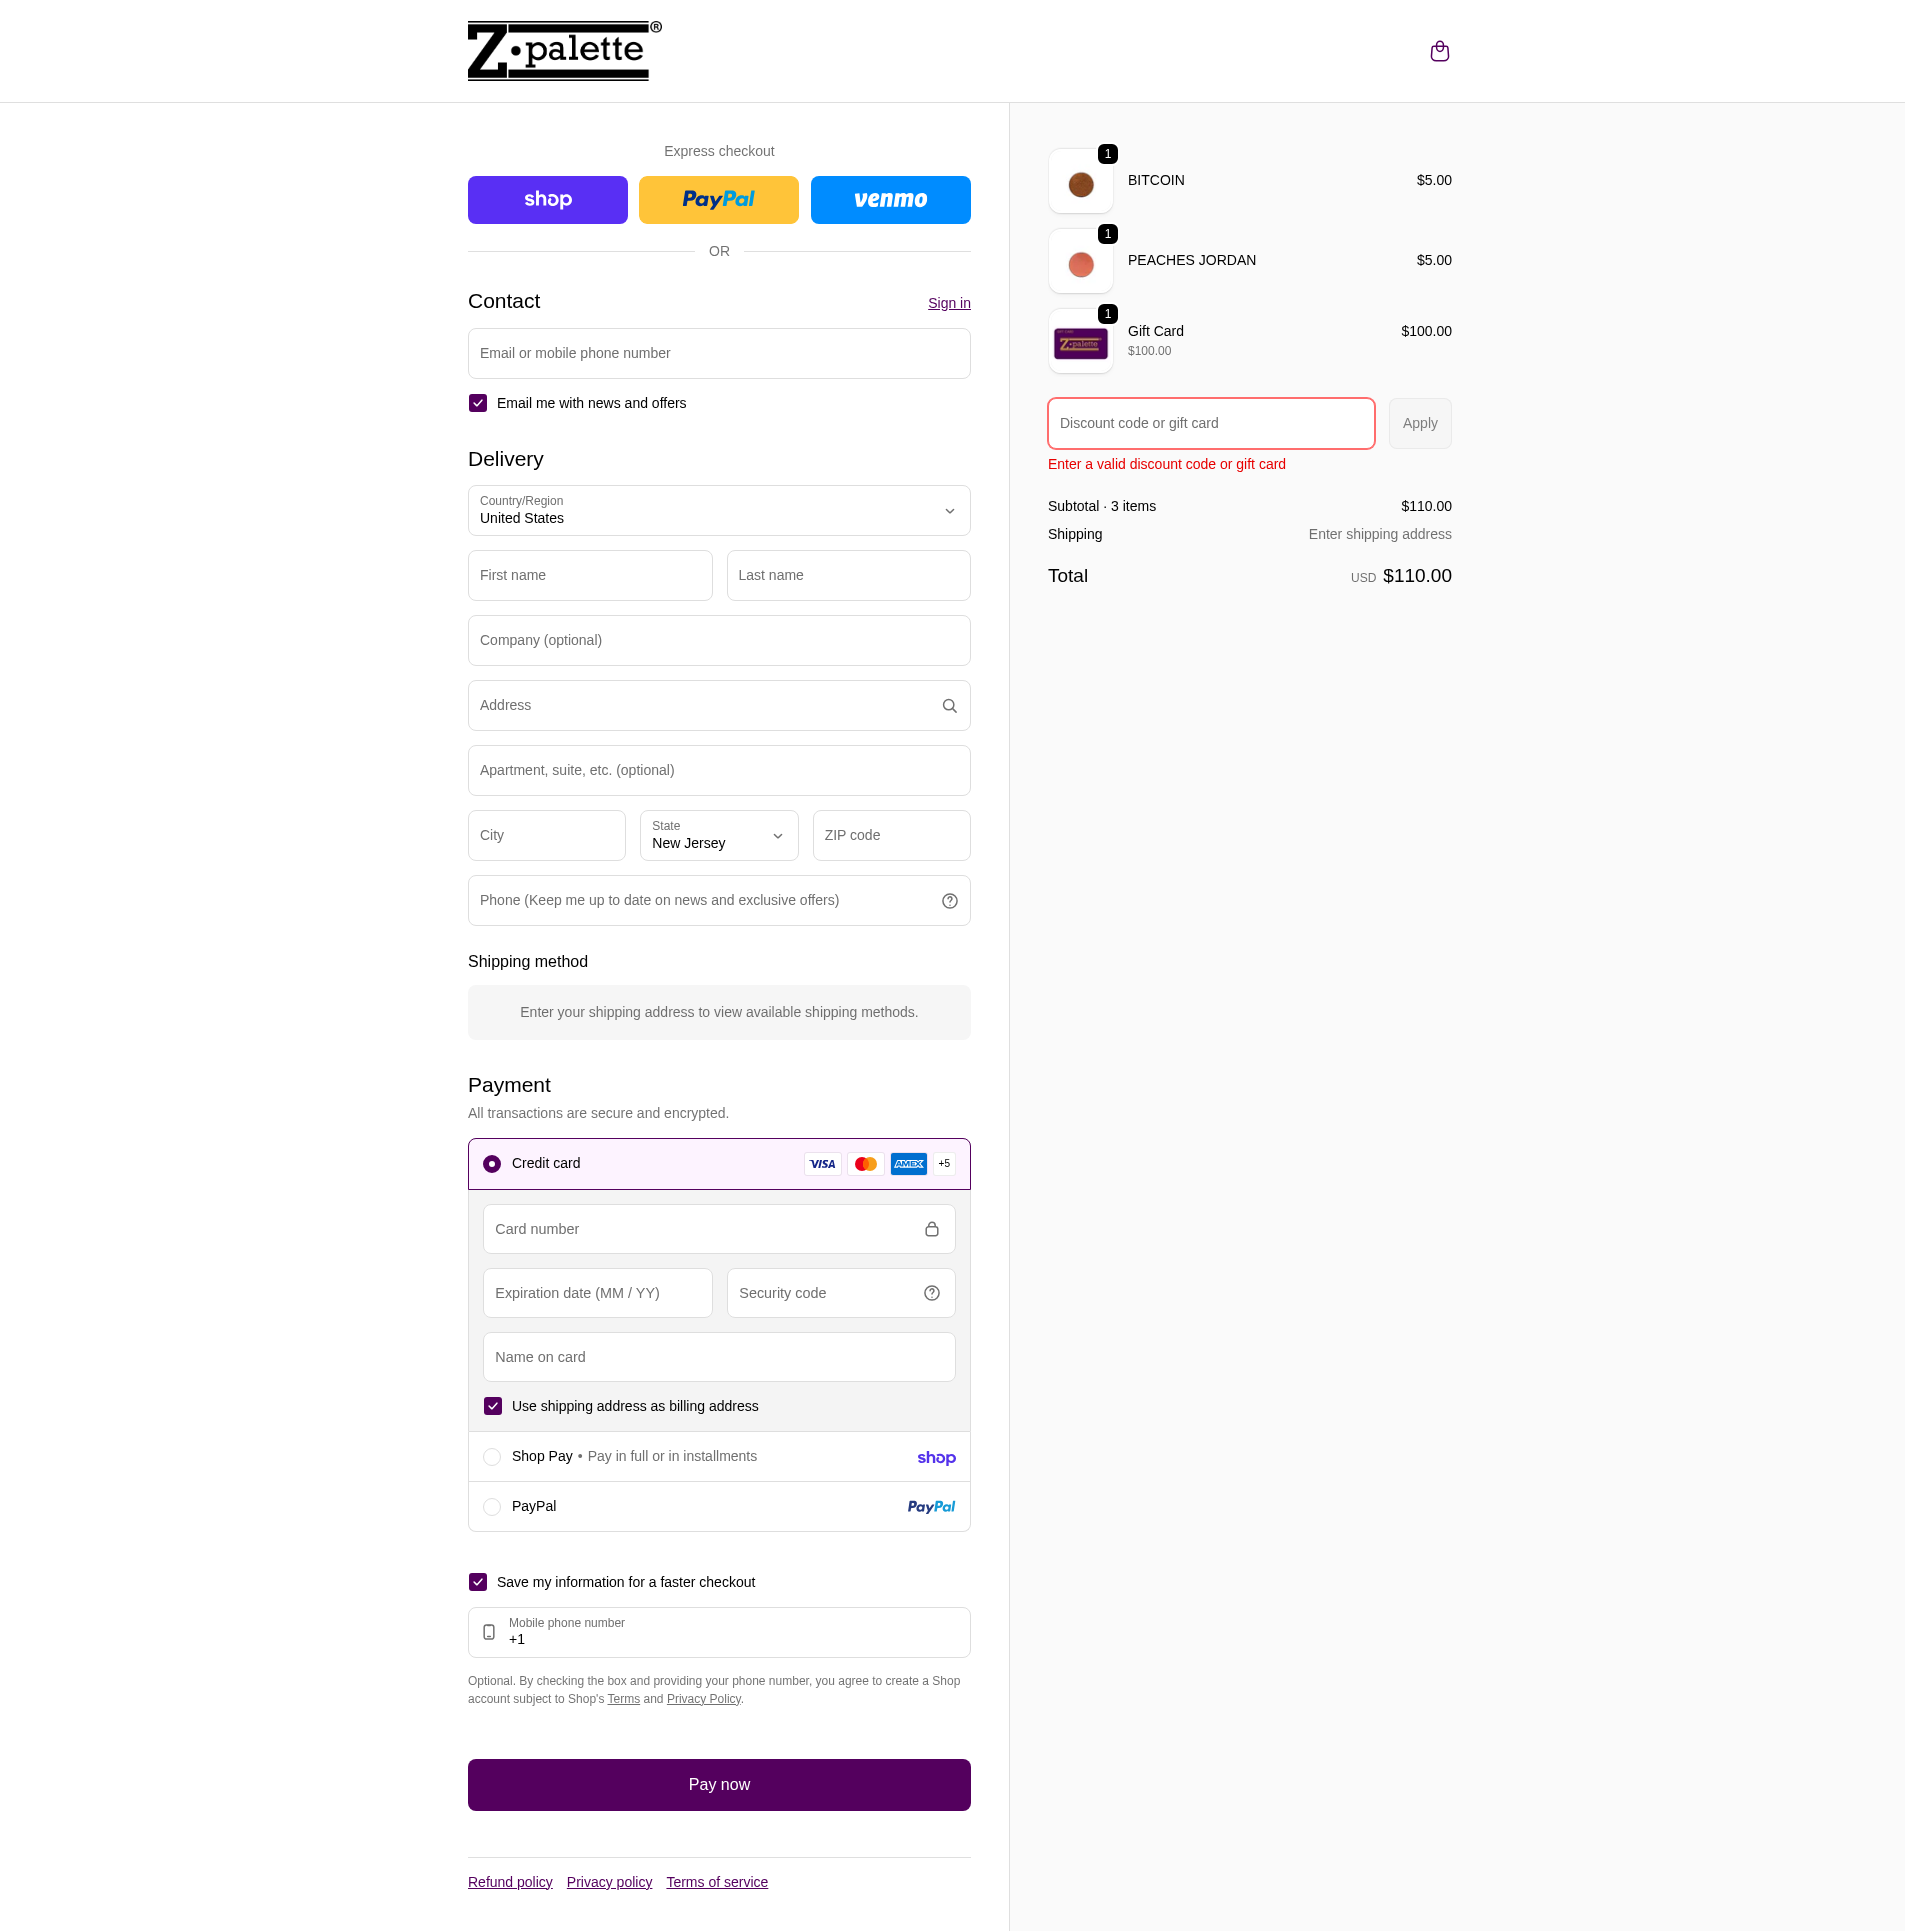Click the Shop Pay express checkout button
The height and width of the screenshot is (1931, 1905).
(547, 199)
